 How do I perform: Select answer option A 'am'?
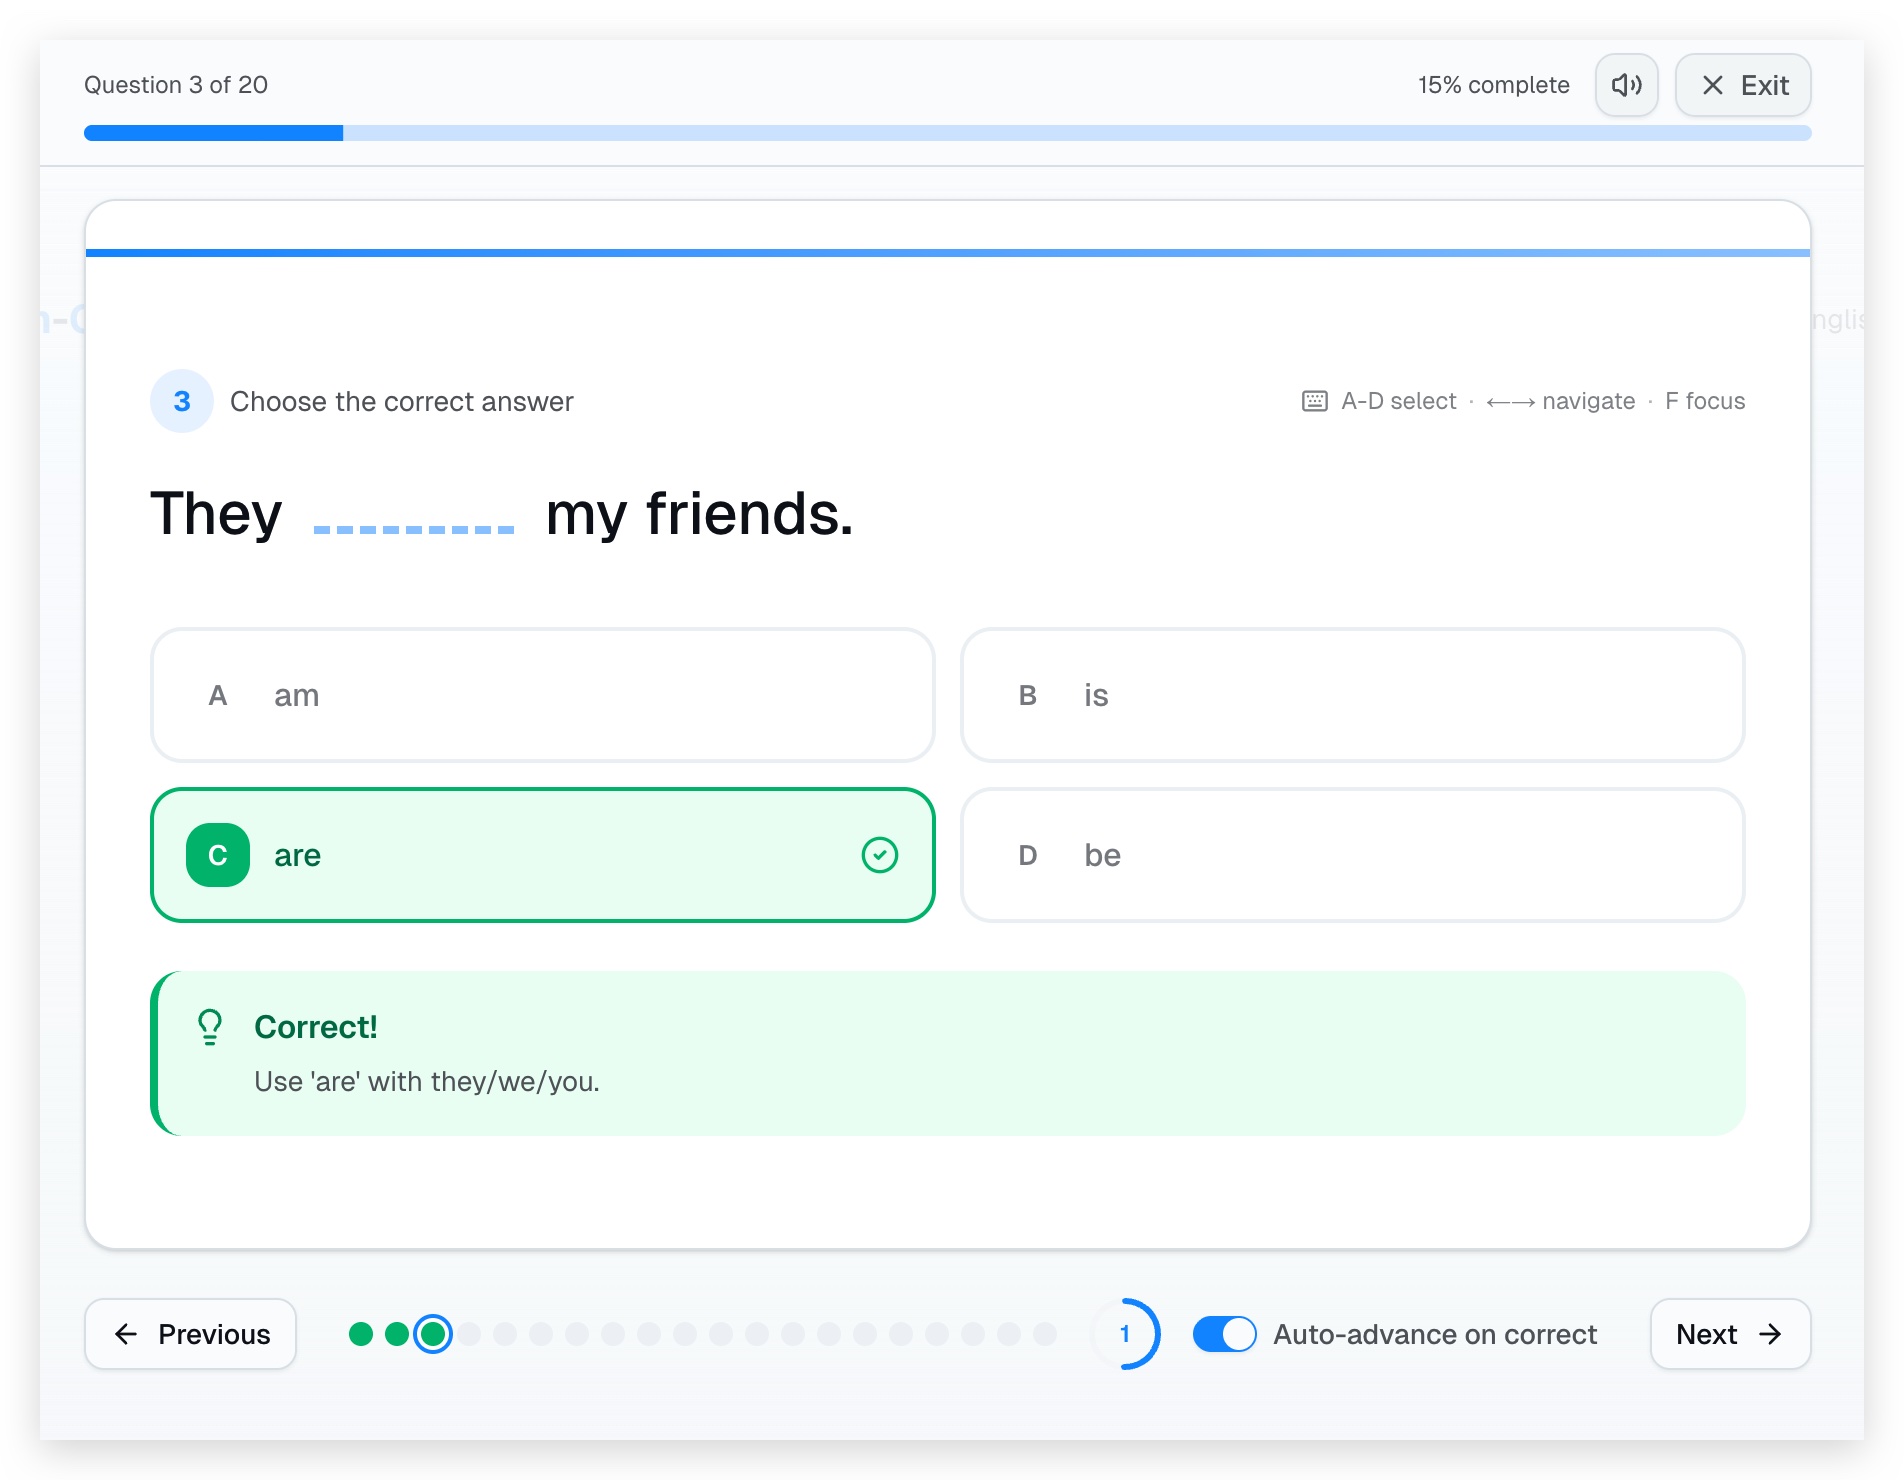pos(542,695)
